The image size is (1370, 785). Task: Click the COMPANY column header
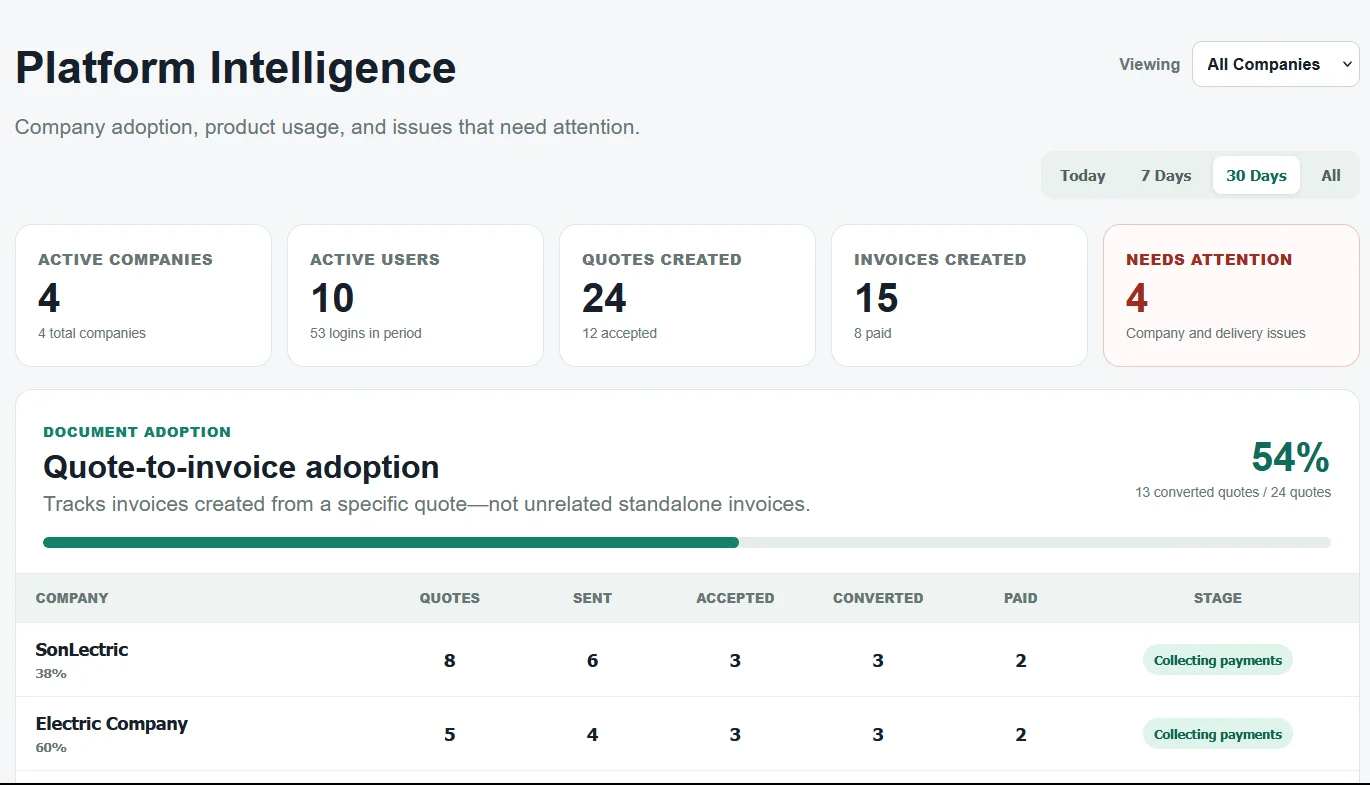[72, 598]
